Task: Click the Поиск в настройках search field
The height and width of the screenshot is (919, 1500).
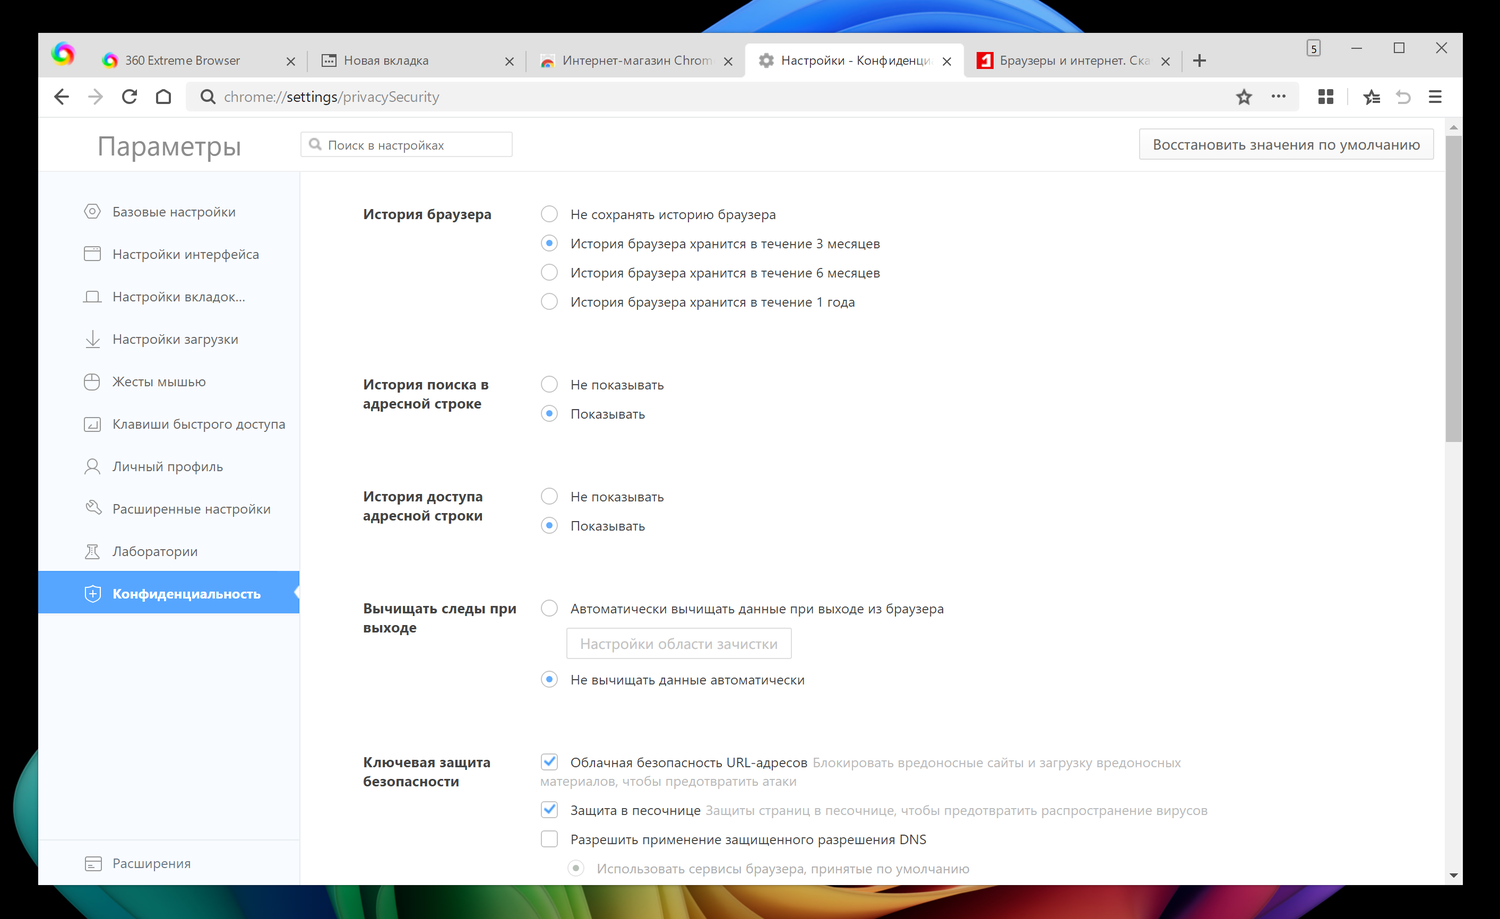Action: tap(407, 145)
